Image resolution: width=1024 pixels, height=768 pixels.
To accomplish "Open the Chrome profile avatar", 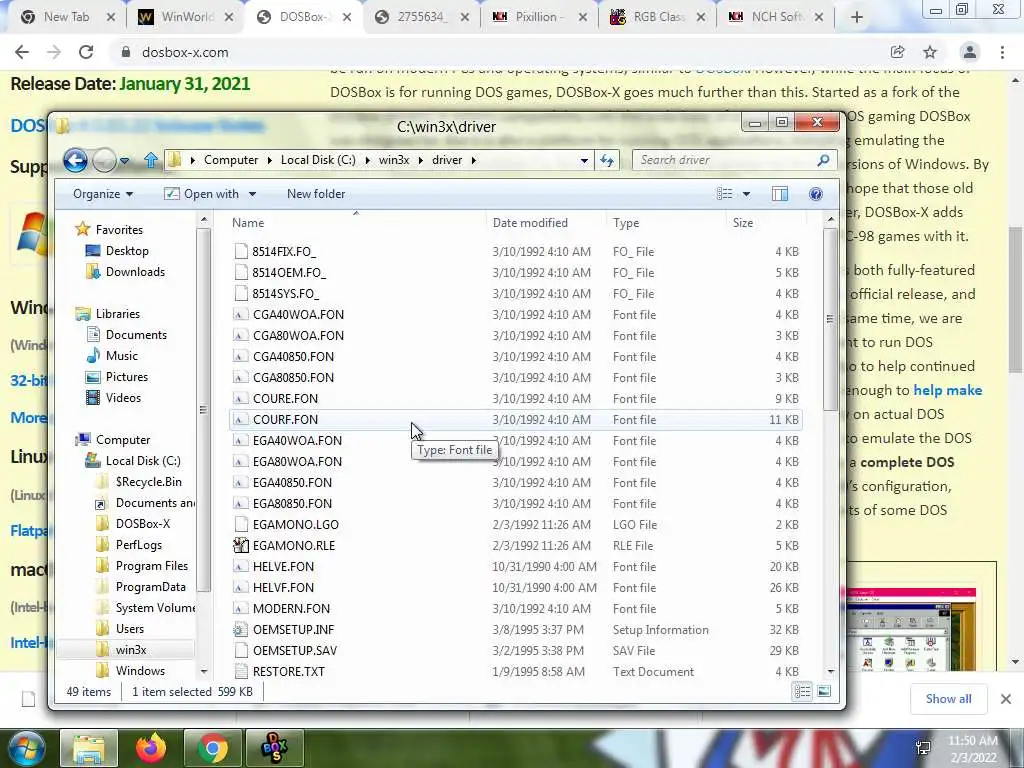I will pos(970,52).
